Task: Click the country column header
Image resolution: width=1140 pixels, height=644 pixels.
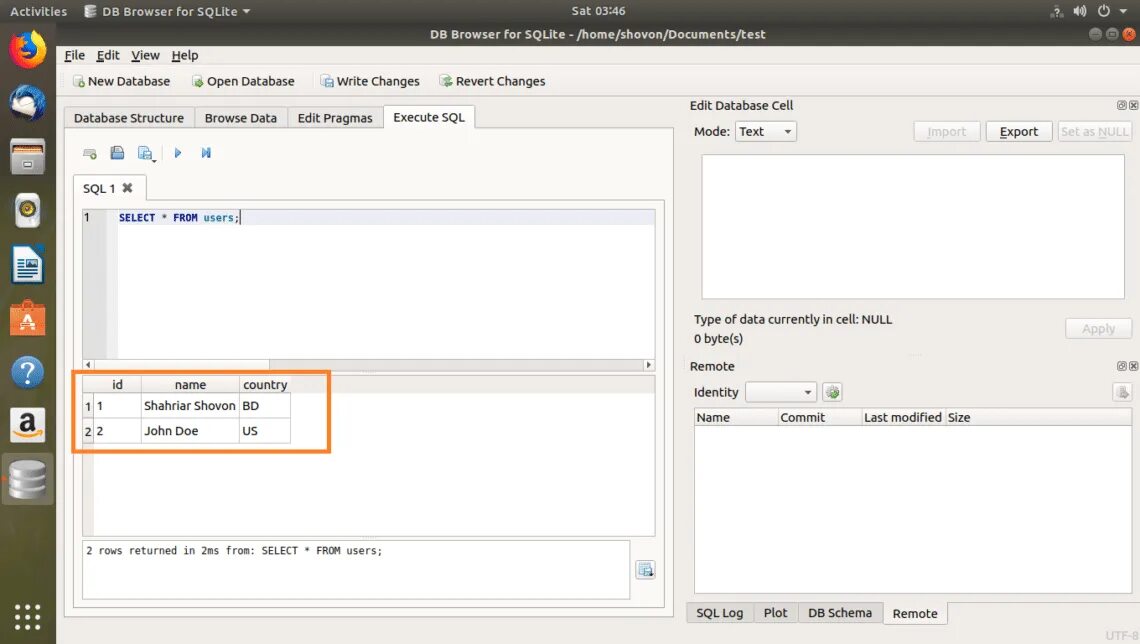Action: click(265, 385)
